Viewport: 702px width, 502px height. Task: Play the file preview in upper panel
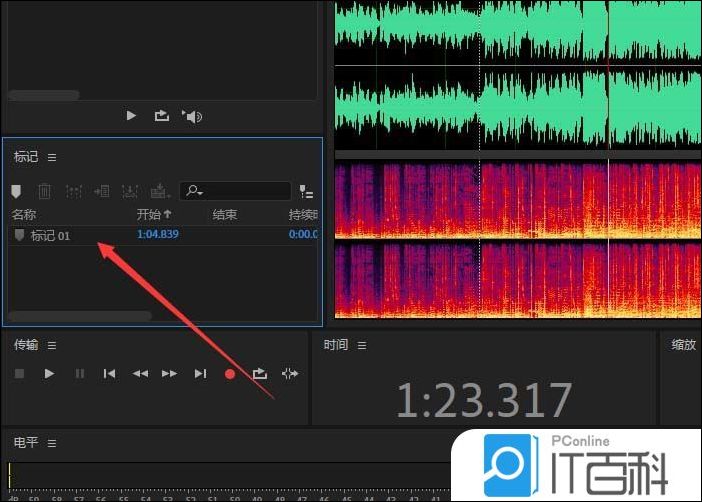click(x=131, y=116)
